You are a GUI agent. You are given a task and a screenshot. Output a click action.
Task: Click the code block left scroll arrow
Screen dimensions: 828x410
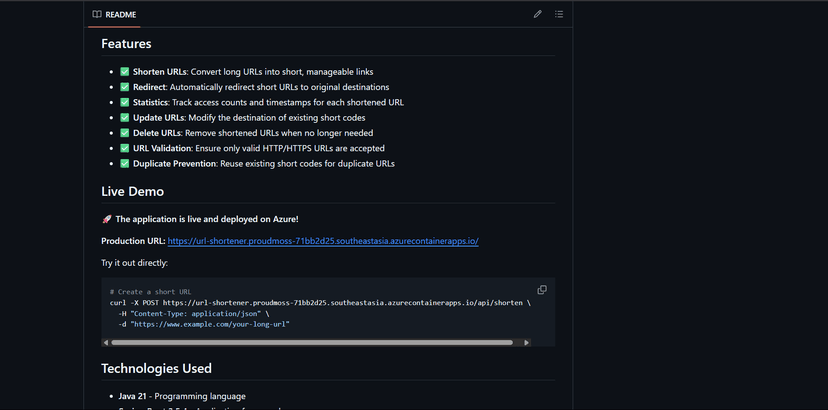coord(106,342)
